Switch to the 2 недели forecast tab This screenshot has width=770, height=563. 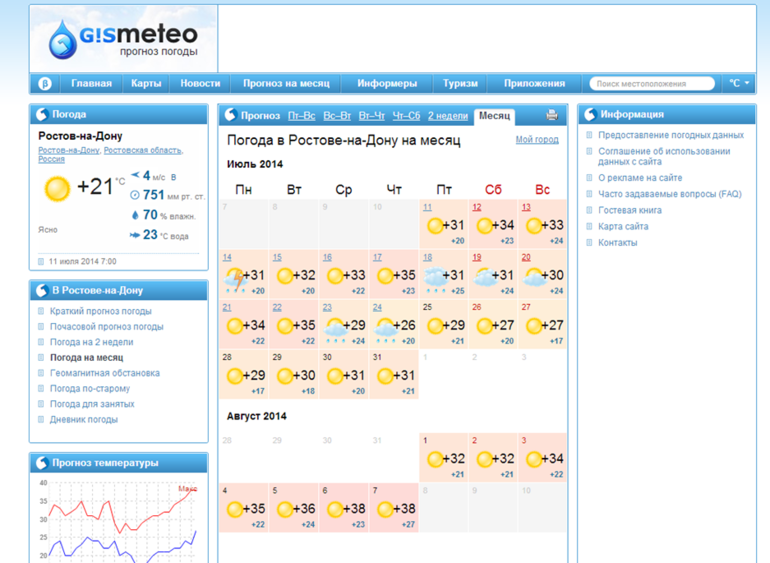click(x=447, y=116)
